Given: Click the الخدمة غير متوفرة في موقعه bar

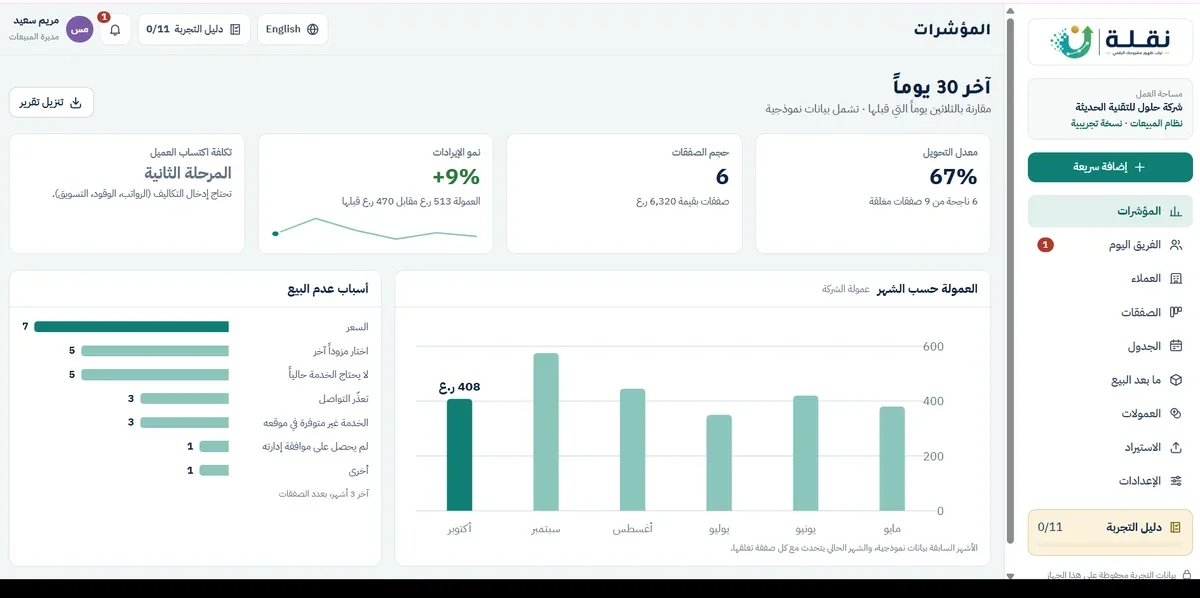Looking at the screenshot, I should click(184, 422).
